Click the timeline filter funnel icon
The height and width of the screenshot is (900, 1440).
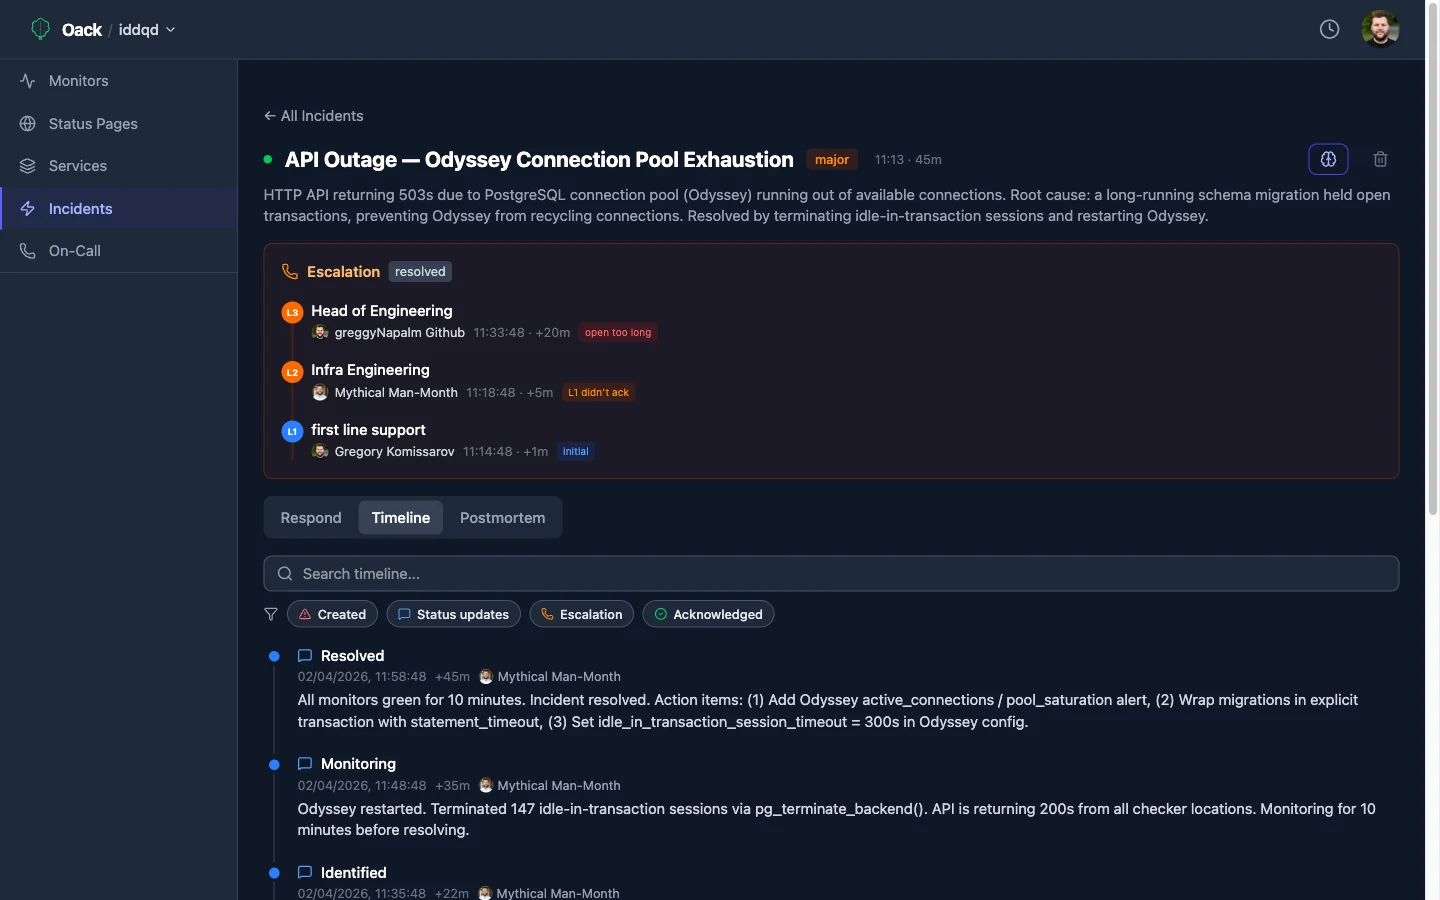pyautogui.click(x=271, y=614)
